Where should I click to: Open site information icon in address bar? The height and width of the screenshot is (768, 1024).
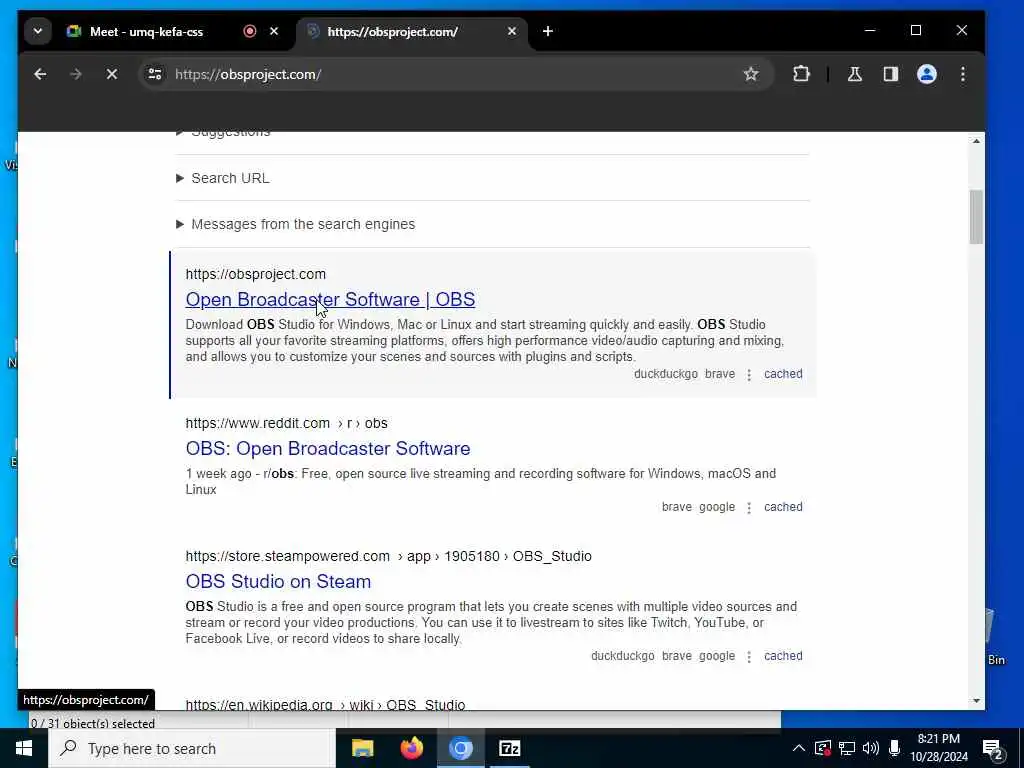click(155, 74)
